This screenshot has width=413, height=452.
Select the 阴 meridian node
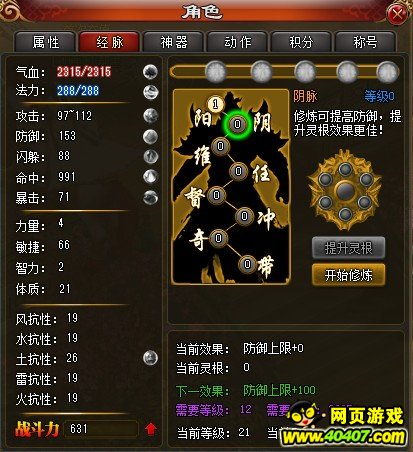tap(237, 124)
